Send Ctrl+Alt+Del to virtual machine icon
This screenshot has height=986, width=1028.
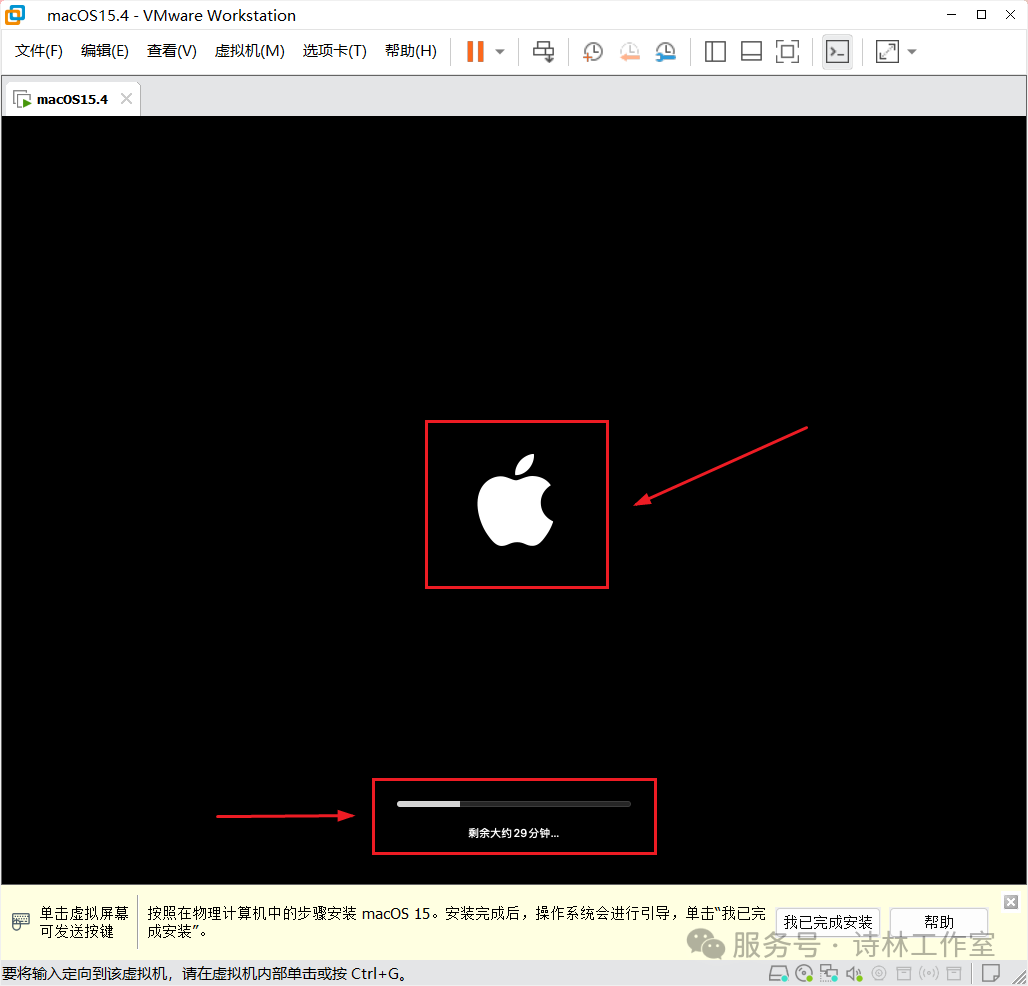pyautogui.click(x=543, y=51)
